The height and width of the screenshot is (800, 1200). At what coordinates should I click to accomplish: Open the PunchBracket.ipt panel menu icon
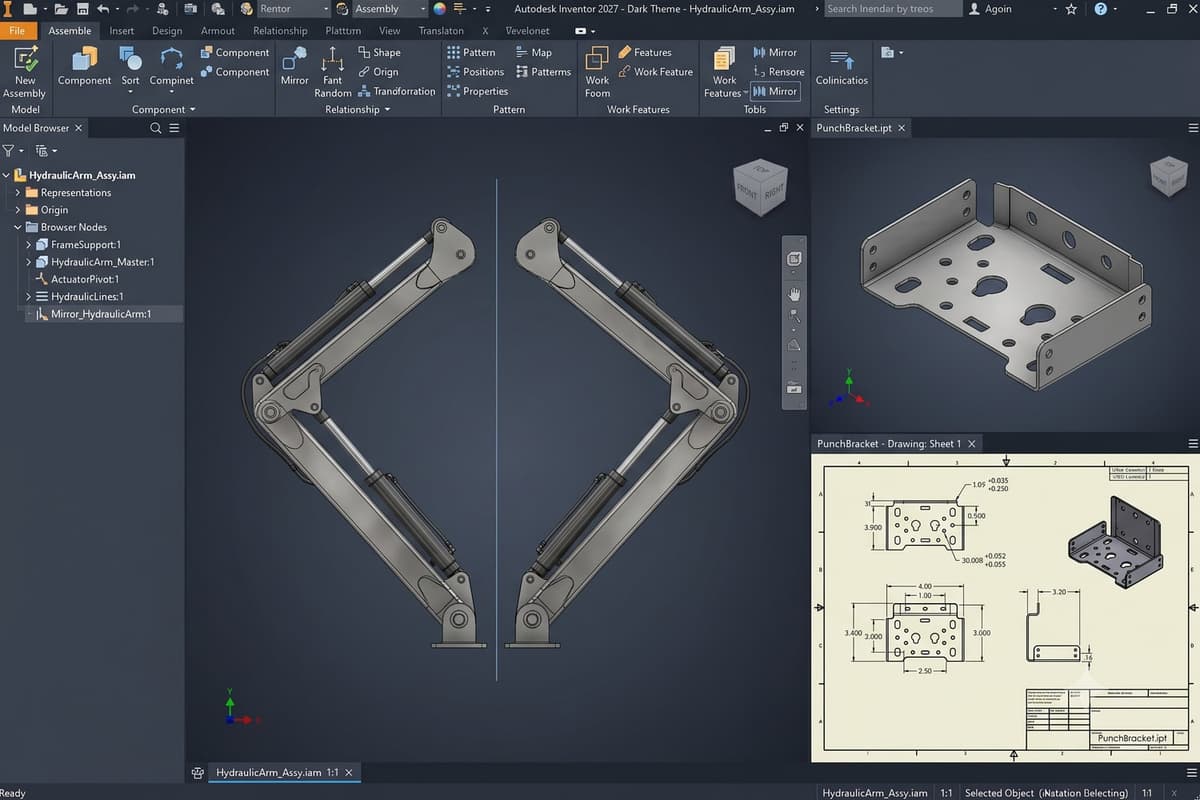click(1192, 128)
